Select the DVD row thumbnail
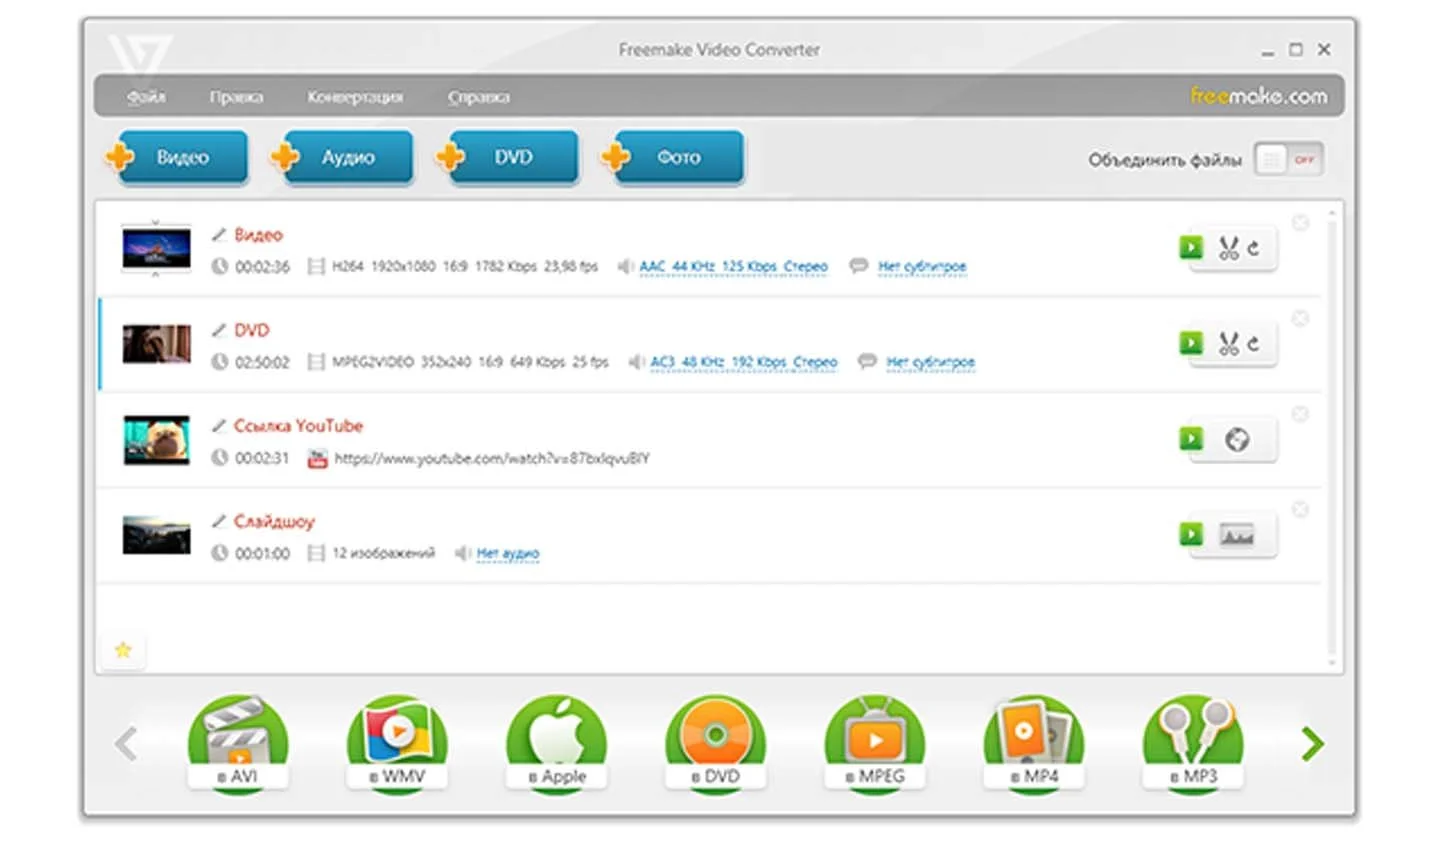 click(156, 344)
